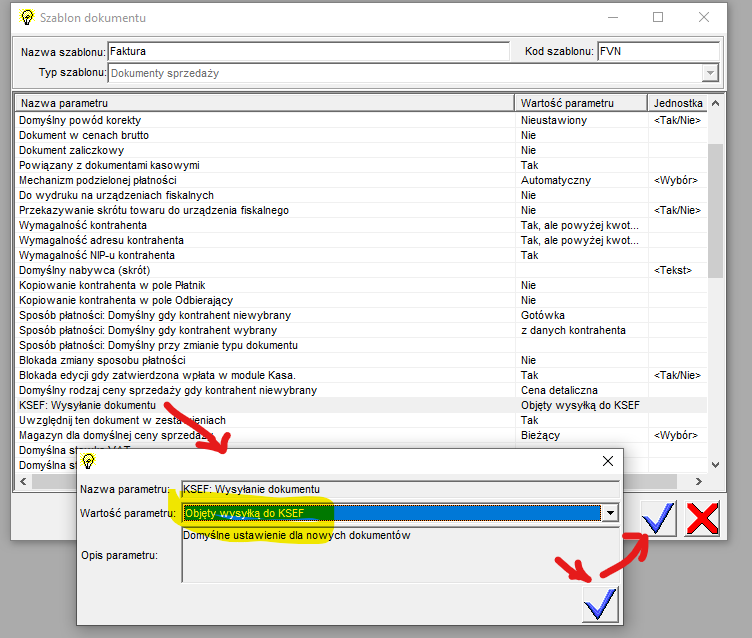752x638 pixels.
Task: Confirm template with main window blue checkmark
Action: coord(659,517)
